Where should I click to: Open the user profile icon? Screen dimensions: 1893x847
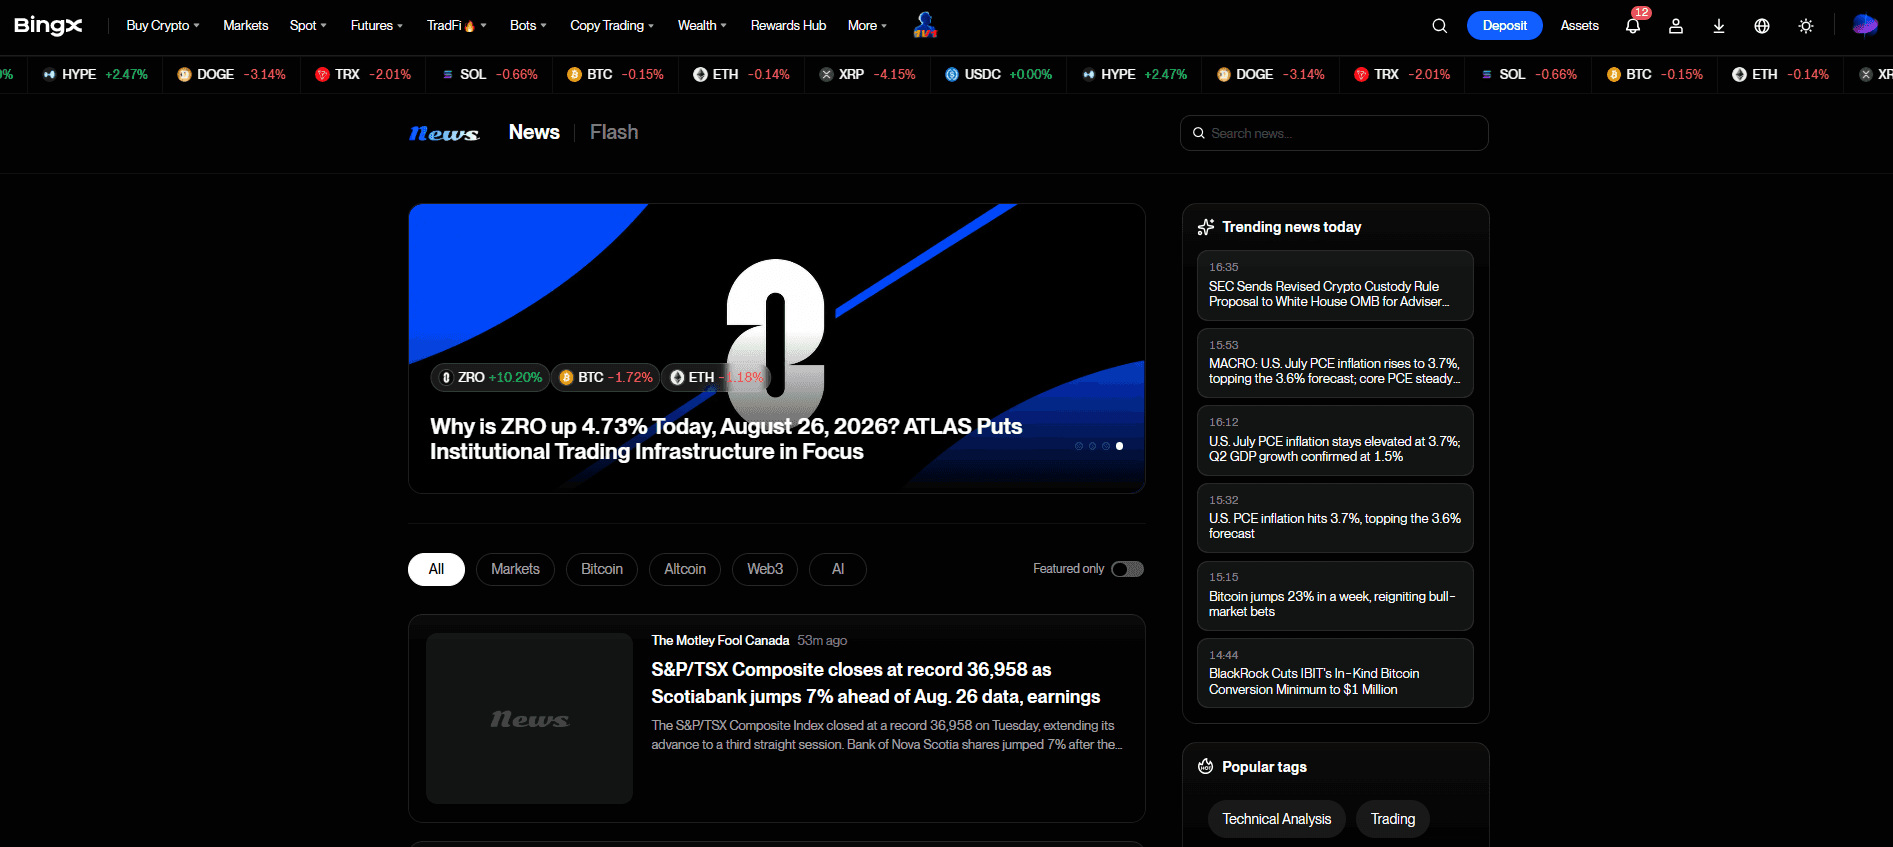coord(1676,26)
